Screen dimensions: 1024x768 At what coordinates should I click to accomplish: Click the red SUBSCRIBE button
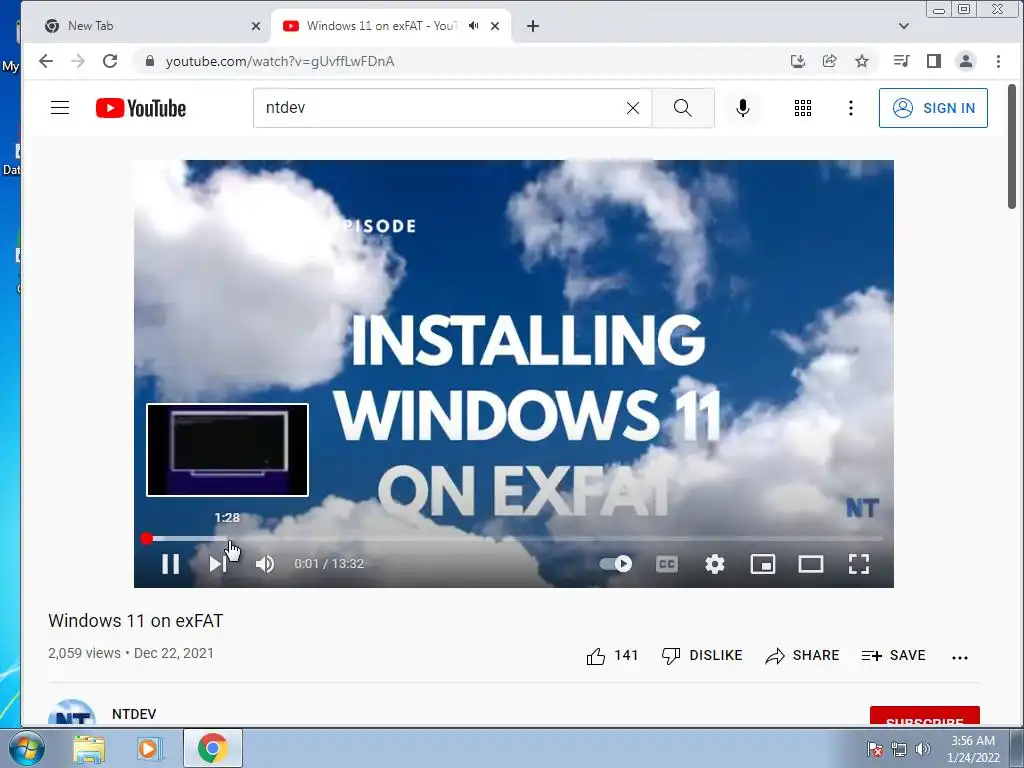pos(924,716)
